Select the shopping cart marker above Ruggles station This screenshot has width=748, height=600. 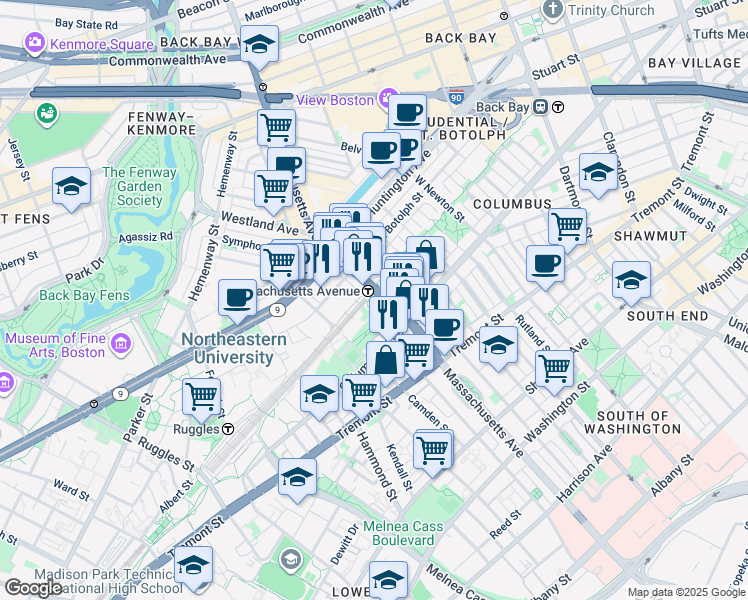click(x=202, y=397)
